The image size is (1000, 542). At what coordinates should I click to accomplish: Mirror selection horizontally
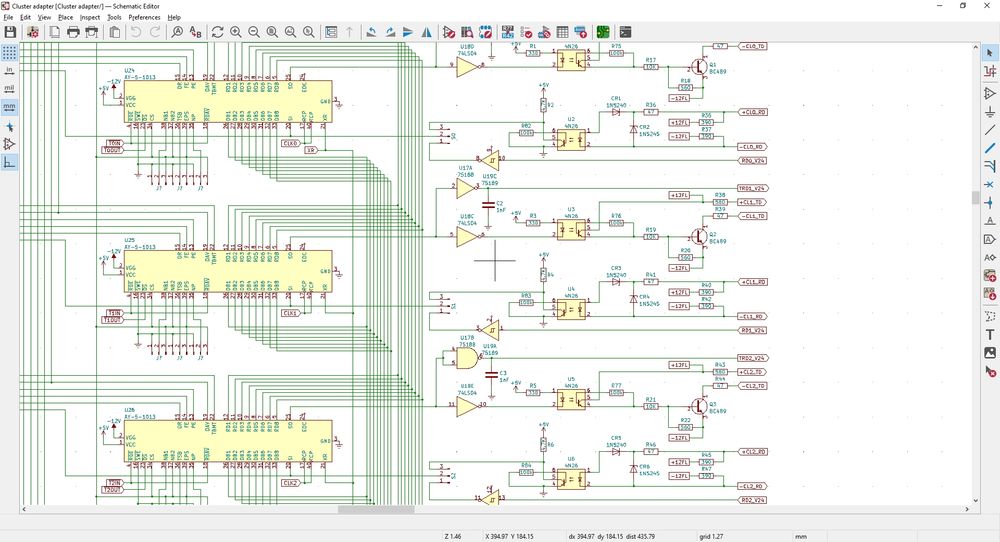427,32
